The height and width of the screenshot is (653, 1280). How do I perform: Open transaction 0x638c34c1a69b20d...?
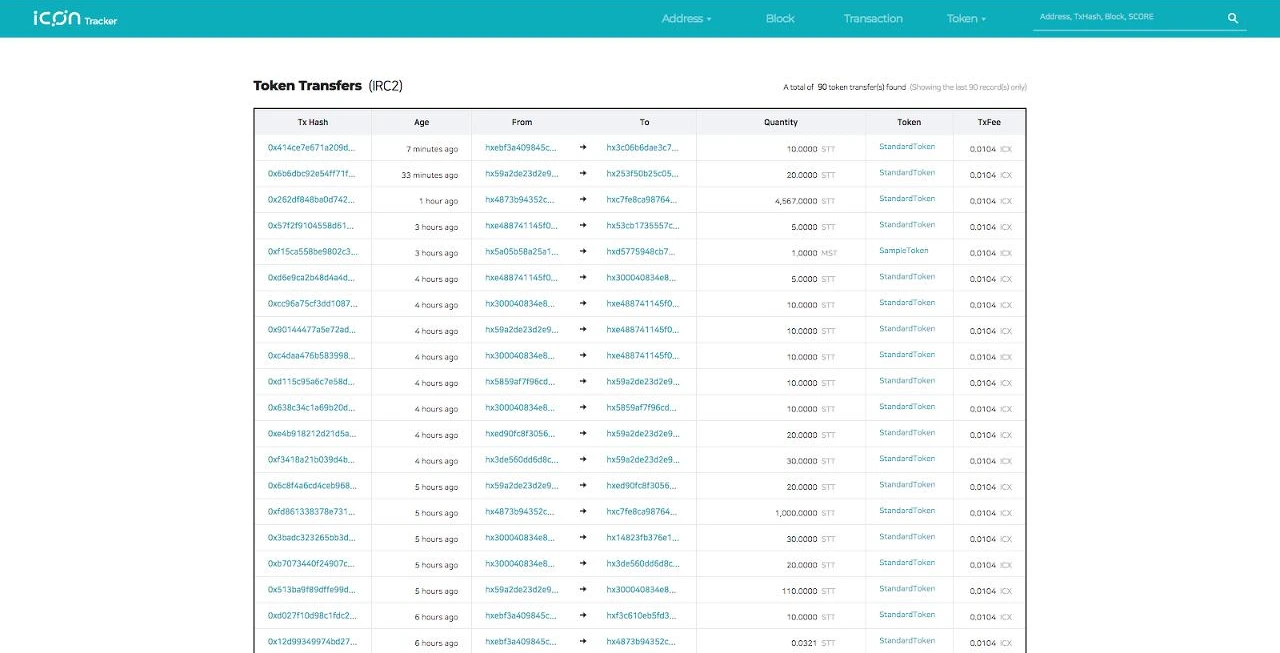[x=311, y=408]
